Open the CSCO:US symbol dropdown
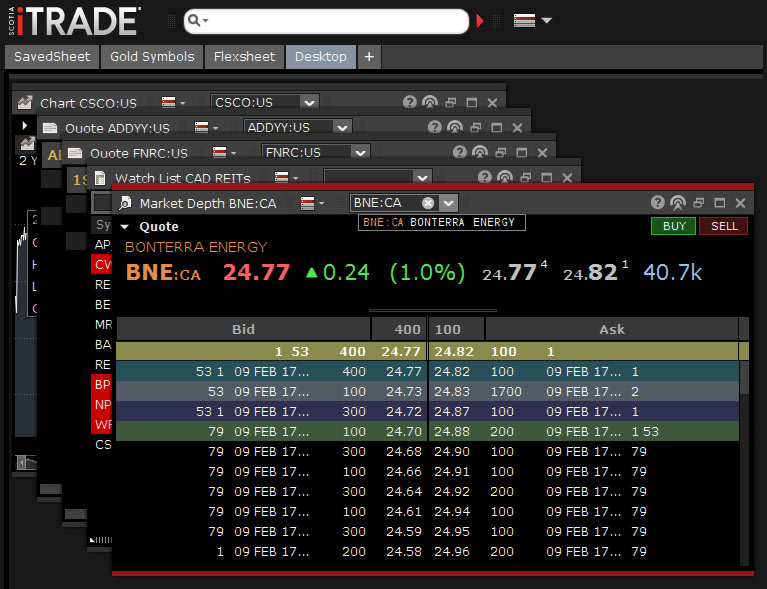 [x=309, y=102]
